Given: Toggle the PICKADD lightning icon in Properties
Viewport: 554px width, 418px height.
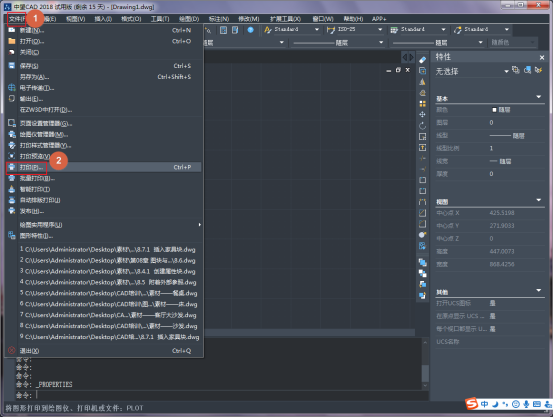Looking at the screenshot, I should pos(538,70).
